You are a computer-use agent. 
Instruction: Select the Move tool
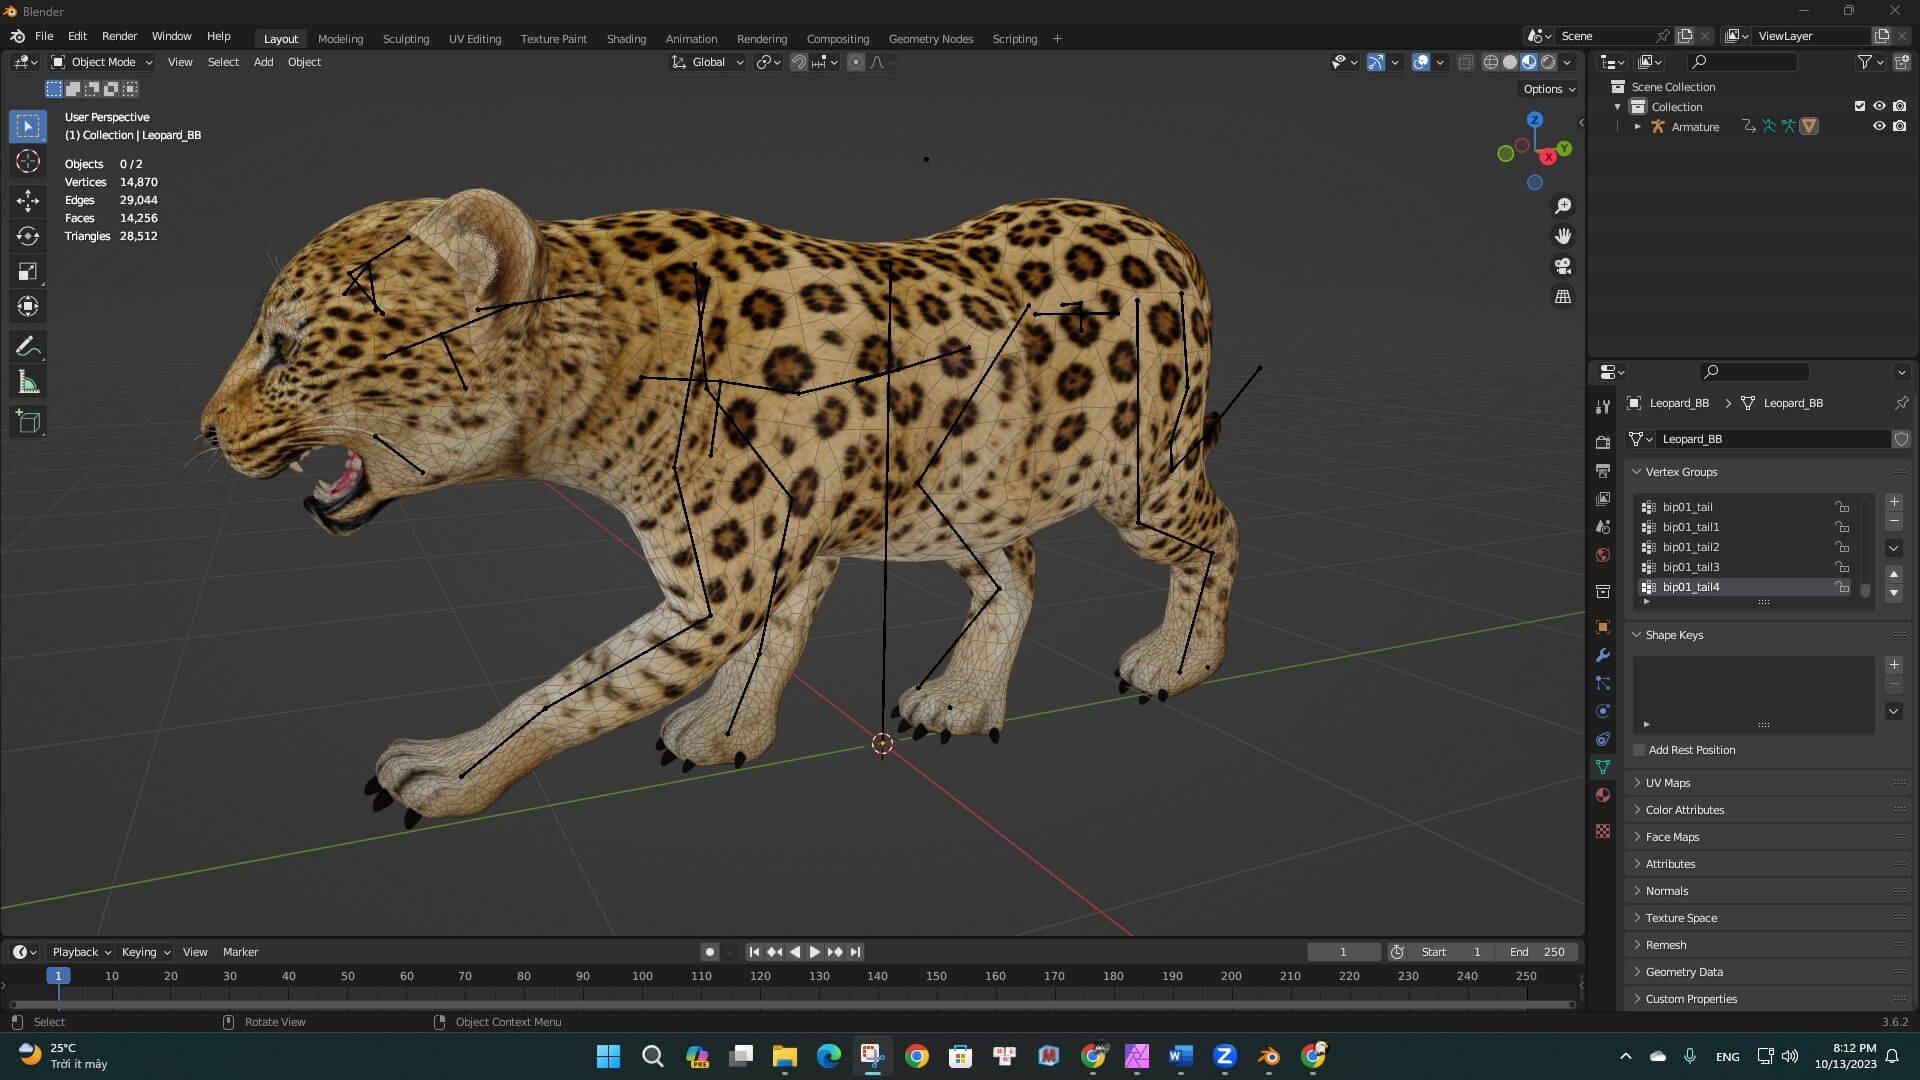[28, 201]
